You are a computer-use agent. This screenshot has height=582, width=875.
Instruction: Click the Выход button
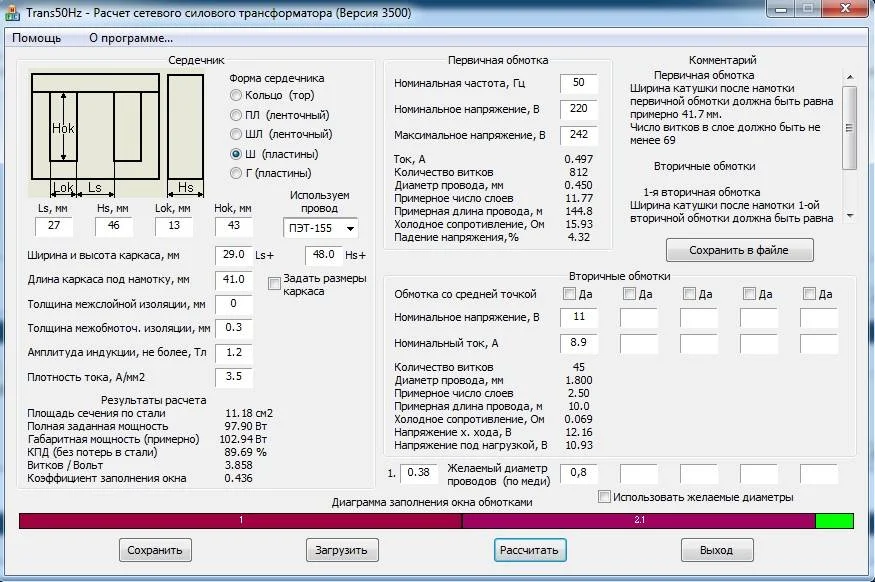(x=717, y=550)
